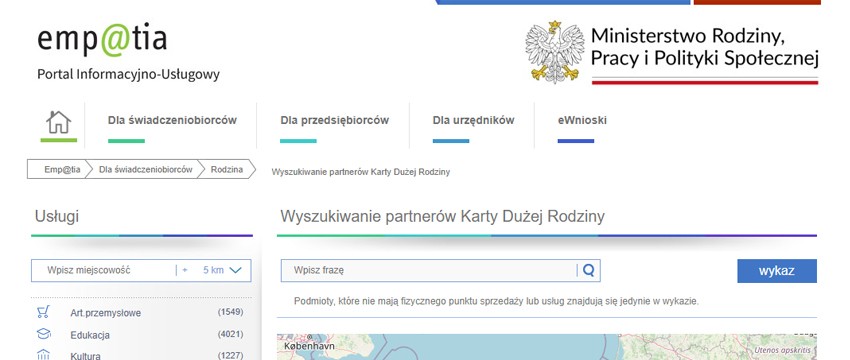
Task: Click the shopping cart icon for Art.przemysłowe
Action: pyautogui.click(x=43, y=312)
